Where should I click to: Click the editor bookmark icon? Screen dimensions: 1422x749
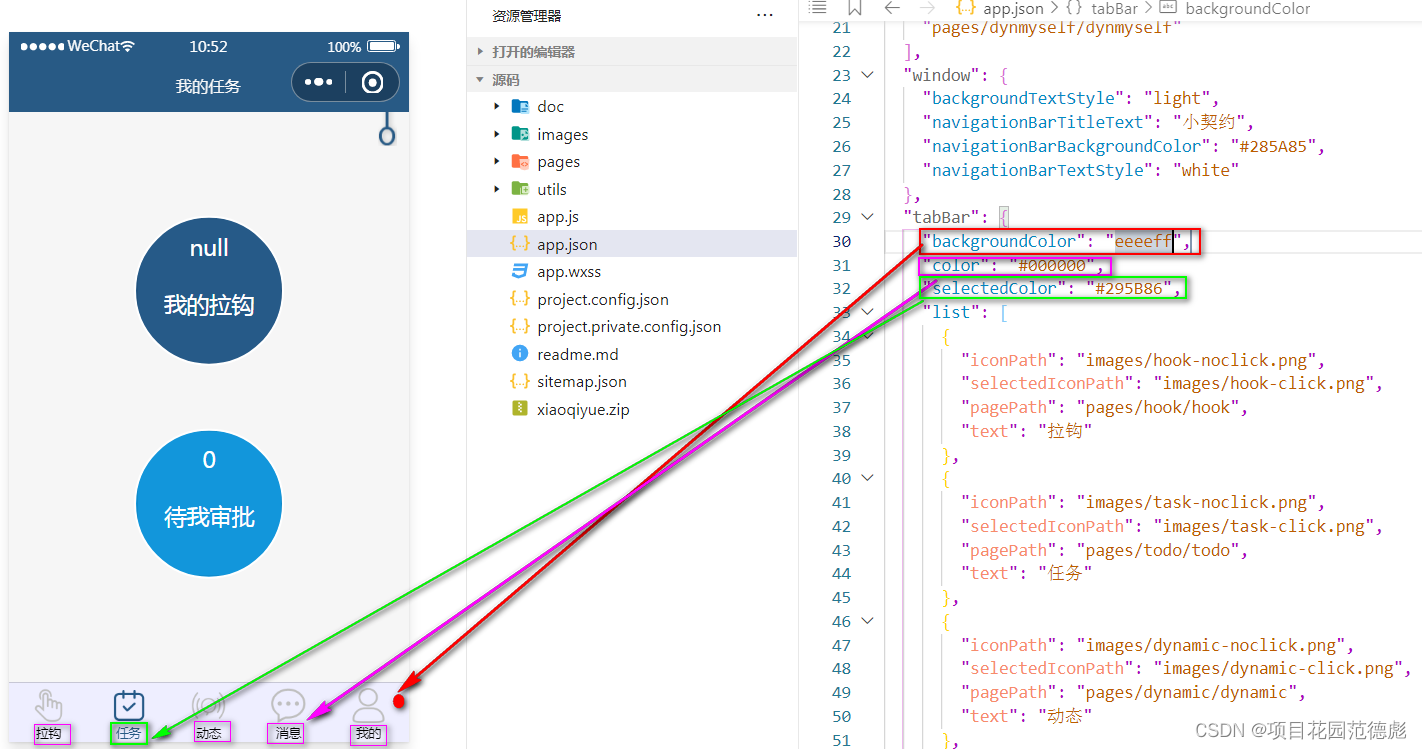pyautogui.click(x=855, y=8)
